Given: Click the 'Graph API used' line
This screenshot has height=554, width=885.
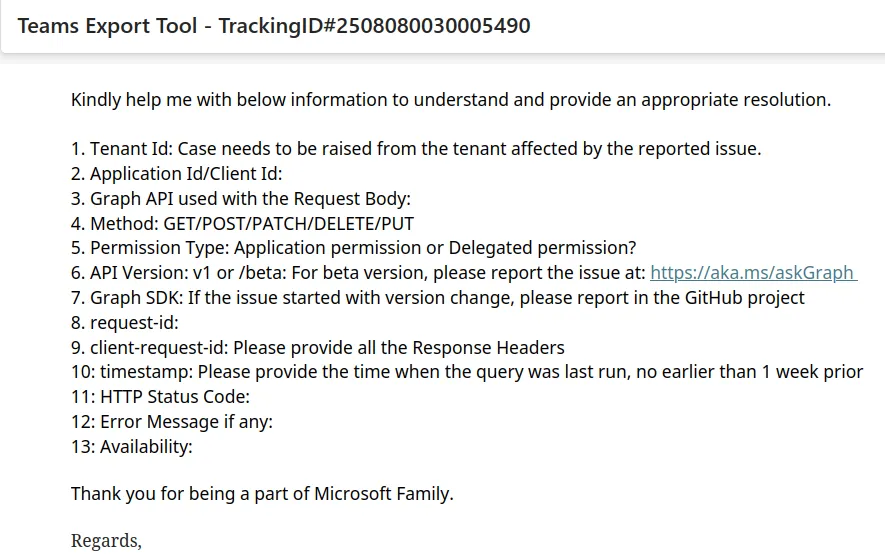Looking at the screenshot, I should click(240, 199).
